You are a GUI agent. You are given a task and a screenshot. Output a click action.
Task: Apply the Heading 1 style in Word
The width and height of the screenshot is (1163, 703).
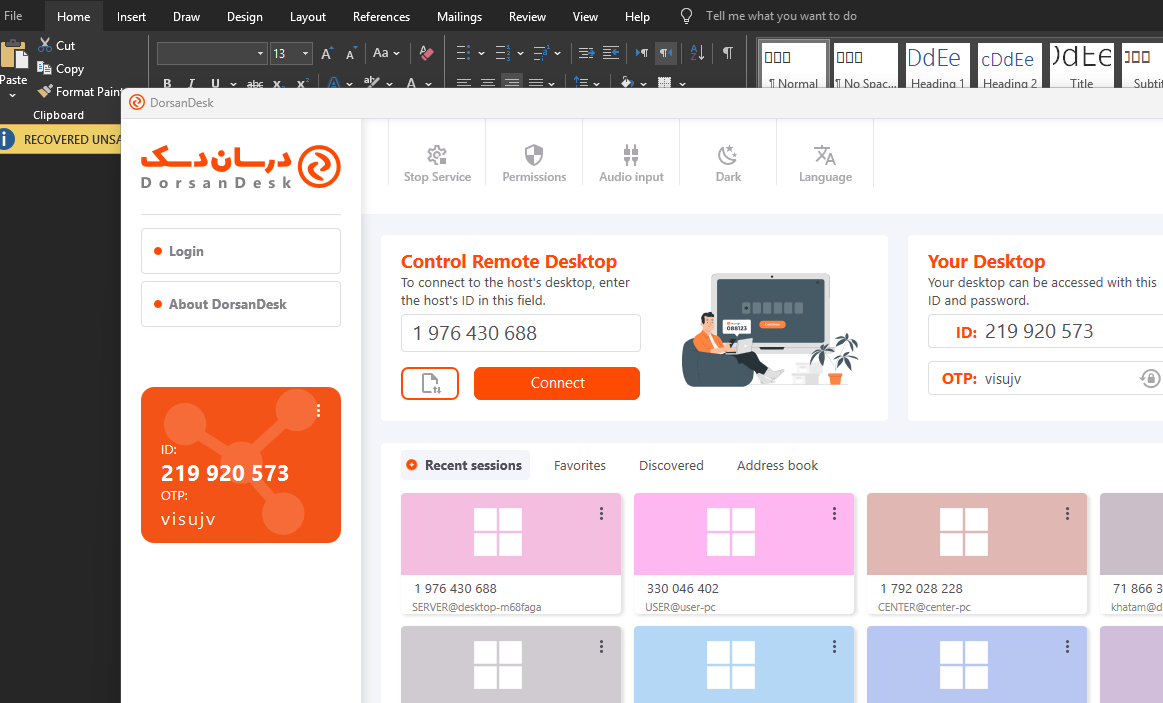[x=938, y=65]
